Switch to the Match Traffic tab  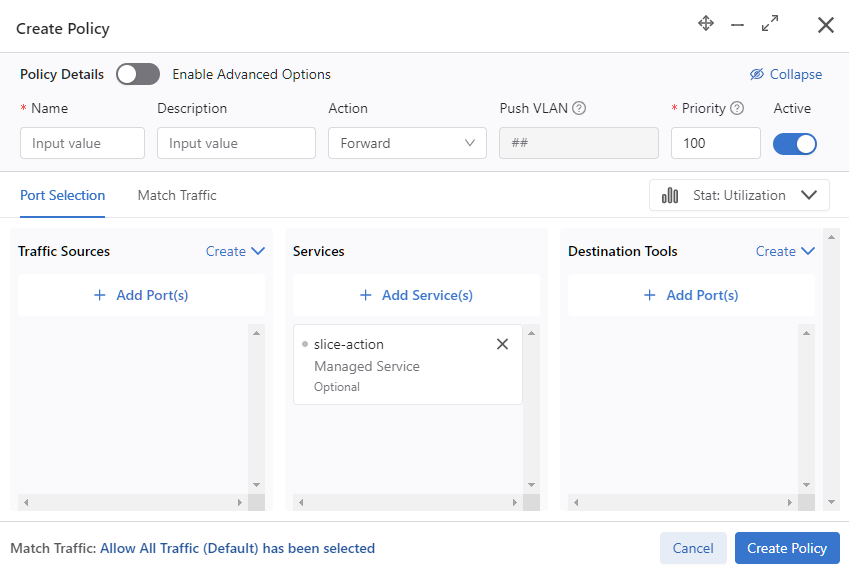pyautogui.click(x=177, y=195)
